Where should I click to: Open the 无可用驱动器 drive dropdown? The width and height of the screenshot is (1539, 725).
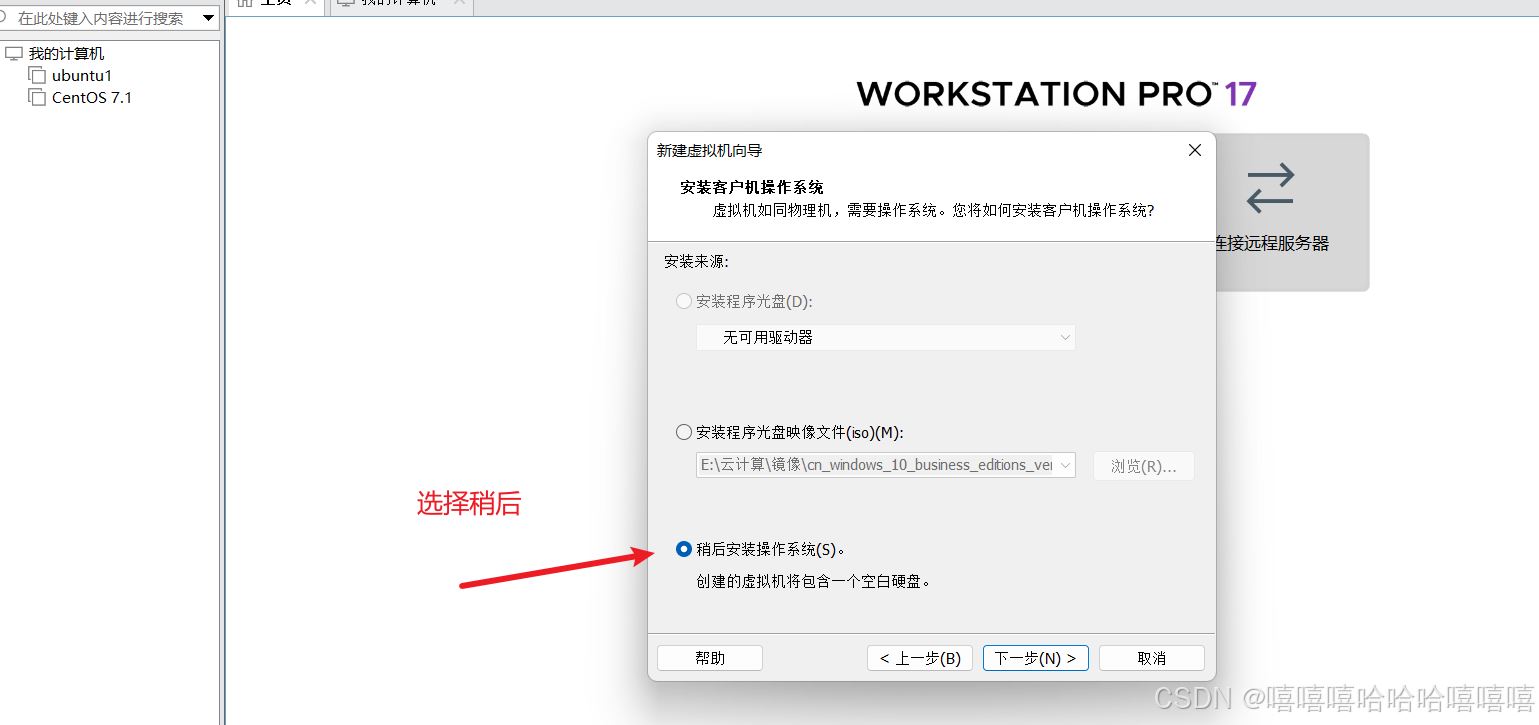point(886,338)
